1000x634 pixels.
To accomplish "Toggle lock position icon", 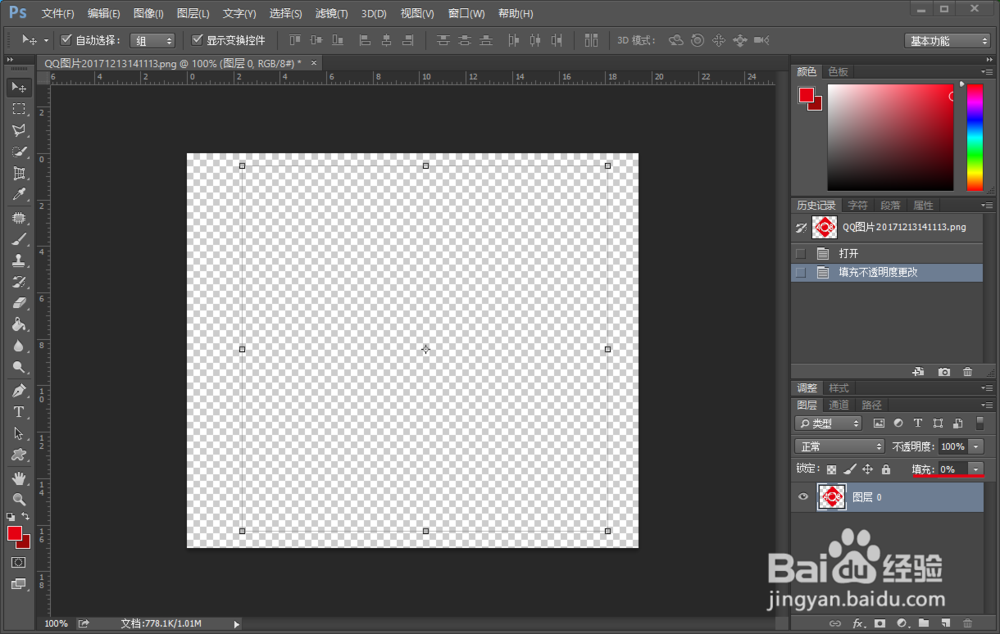I will [x=867, y=469].
